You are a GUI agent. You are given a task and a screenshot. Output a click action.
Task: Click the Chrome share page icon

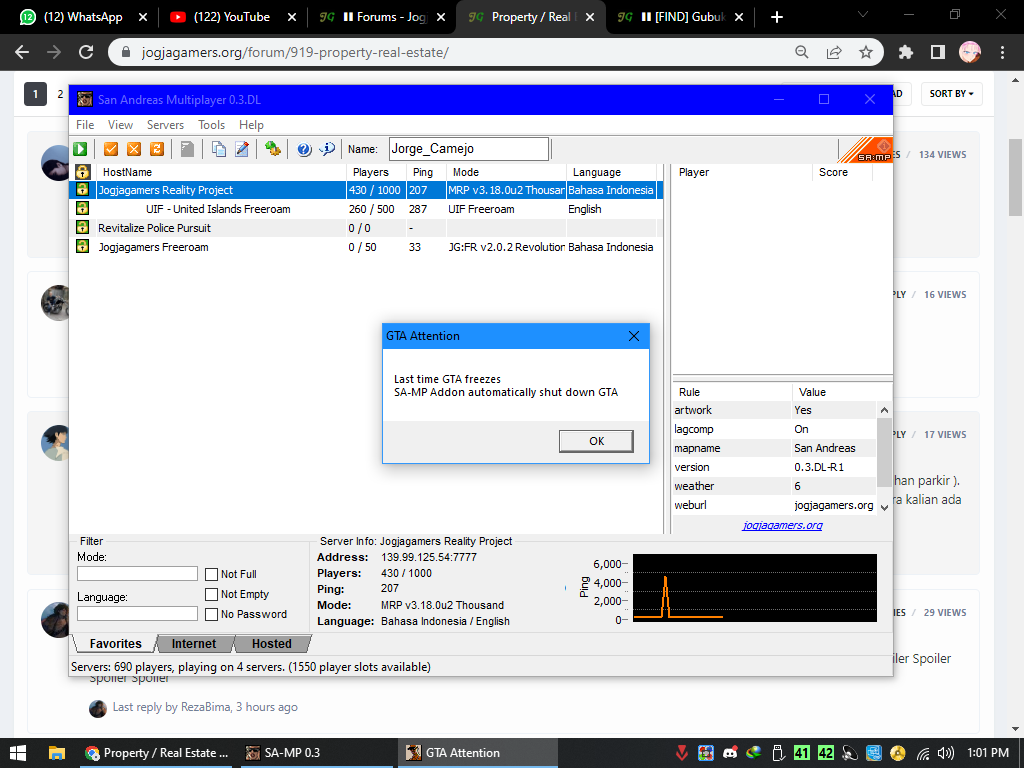834,52
